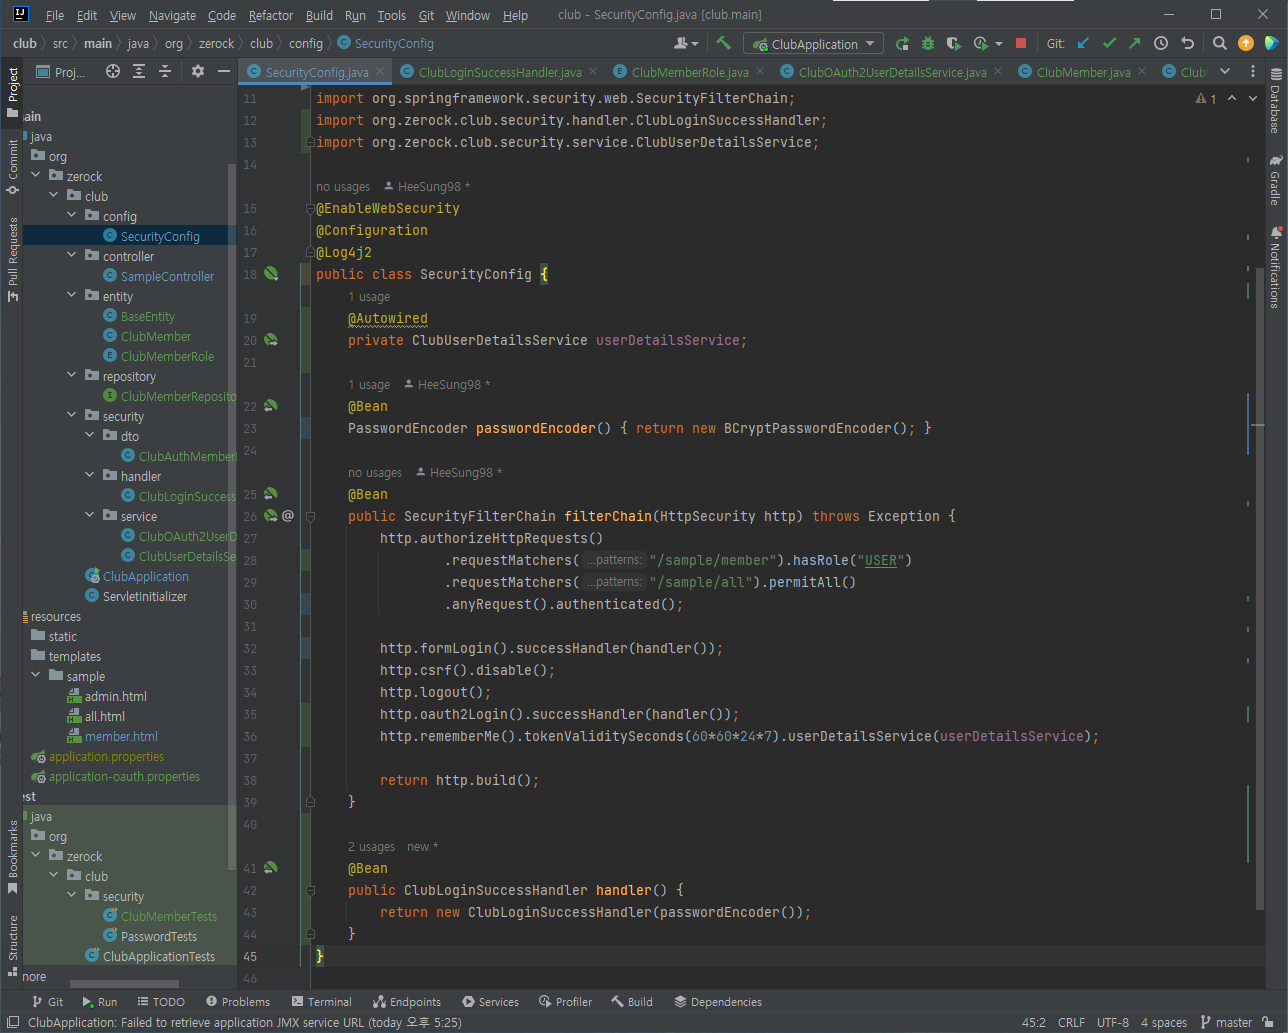Rerun ClubApplication from the toolbar
The height and width of the screenshot is (1033, 1288).
902,43
